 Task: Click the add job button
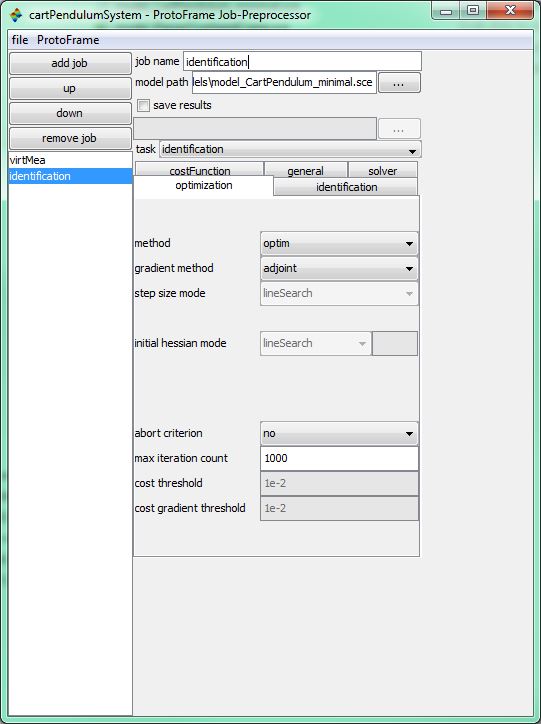[x=70, y=63]
